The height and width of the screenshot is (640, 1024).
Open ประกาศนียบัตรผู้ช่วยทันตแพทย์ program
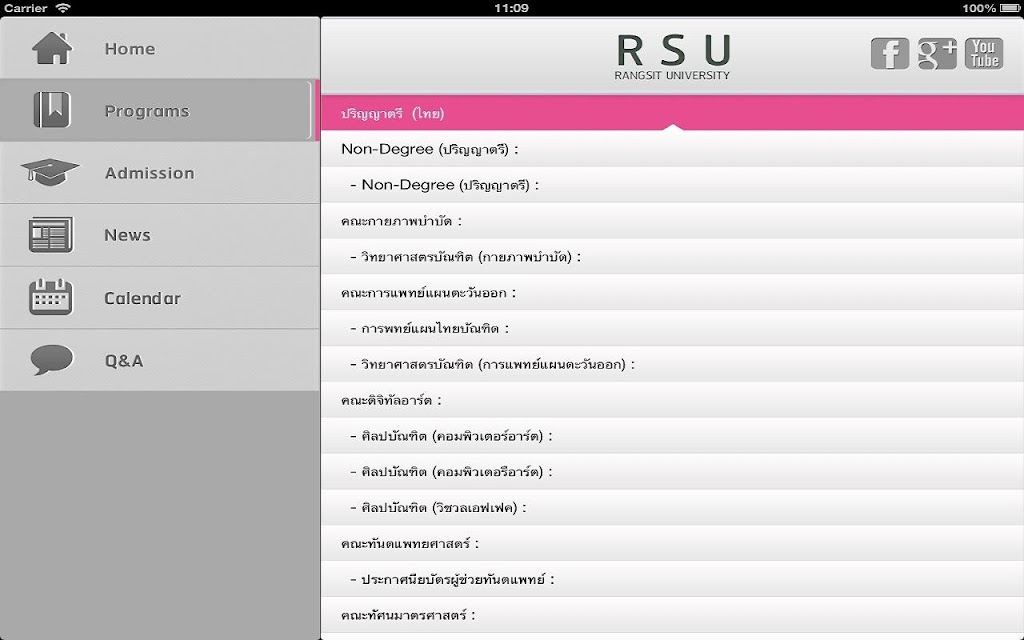tap(673, 579)
